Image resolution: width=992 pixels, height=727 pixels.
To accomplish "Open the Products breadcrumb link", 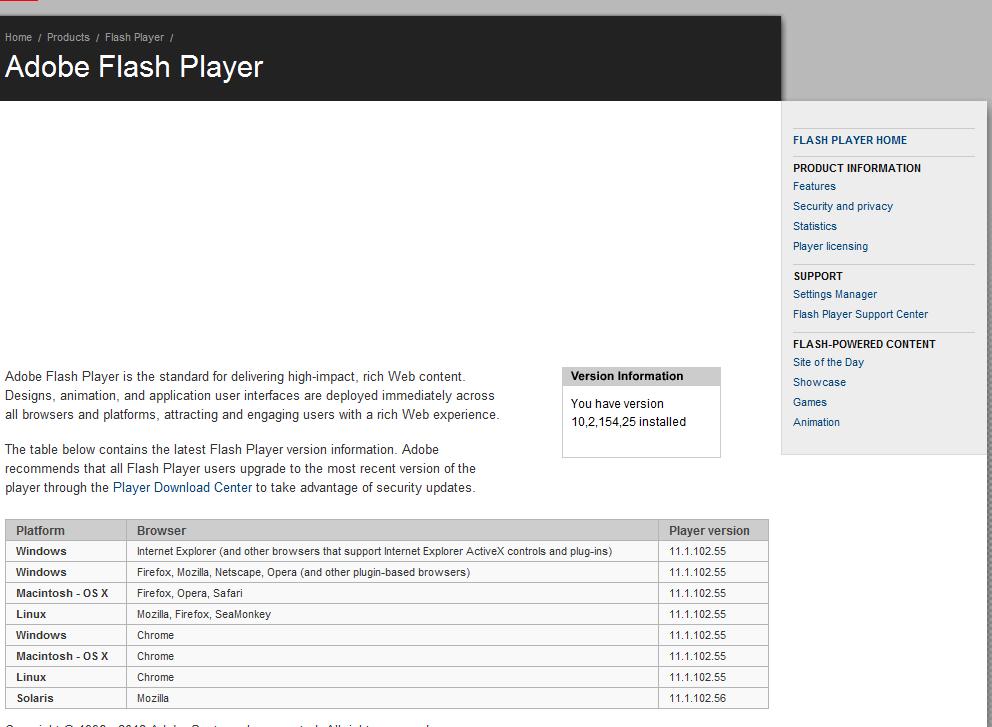I will click(x=68, y=37).
